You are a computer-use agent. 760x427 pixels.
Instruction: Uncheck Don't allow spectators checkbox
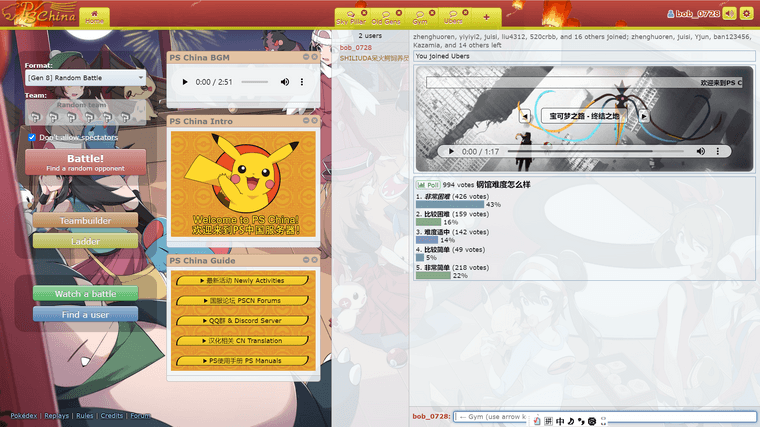tap(32, 137)
